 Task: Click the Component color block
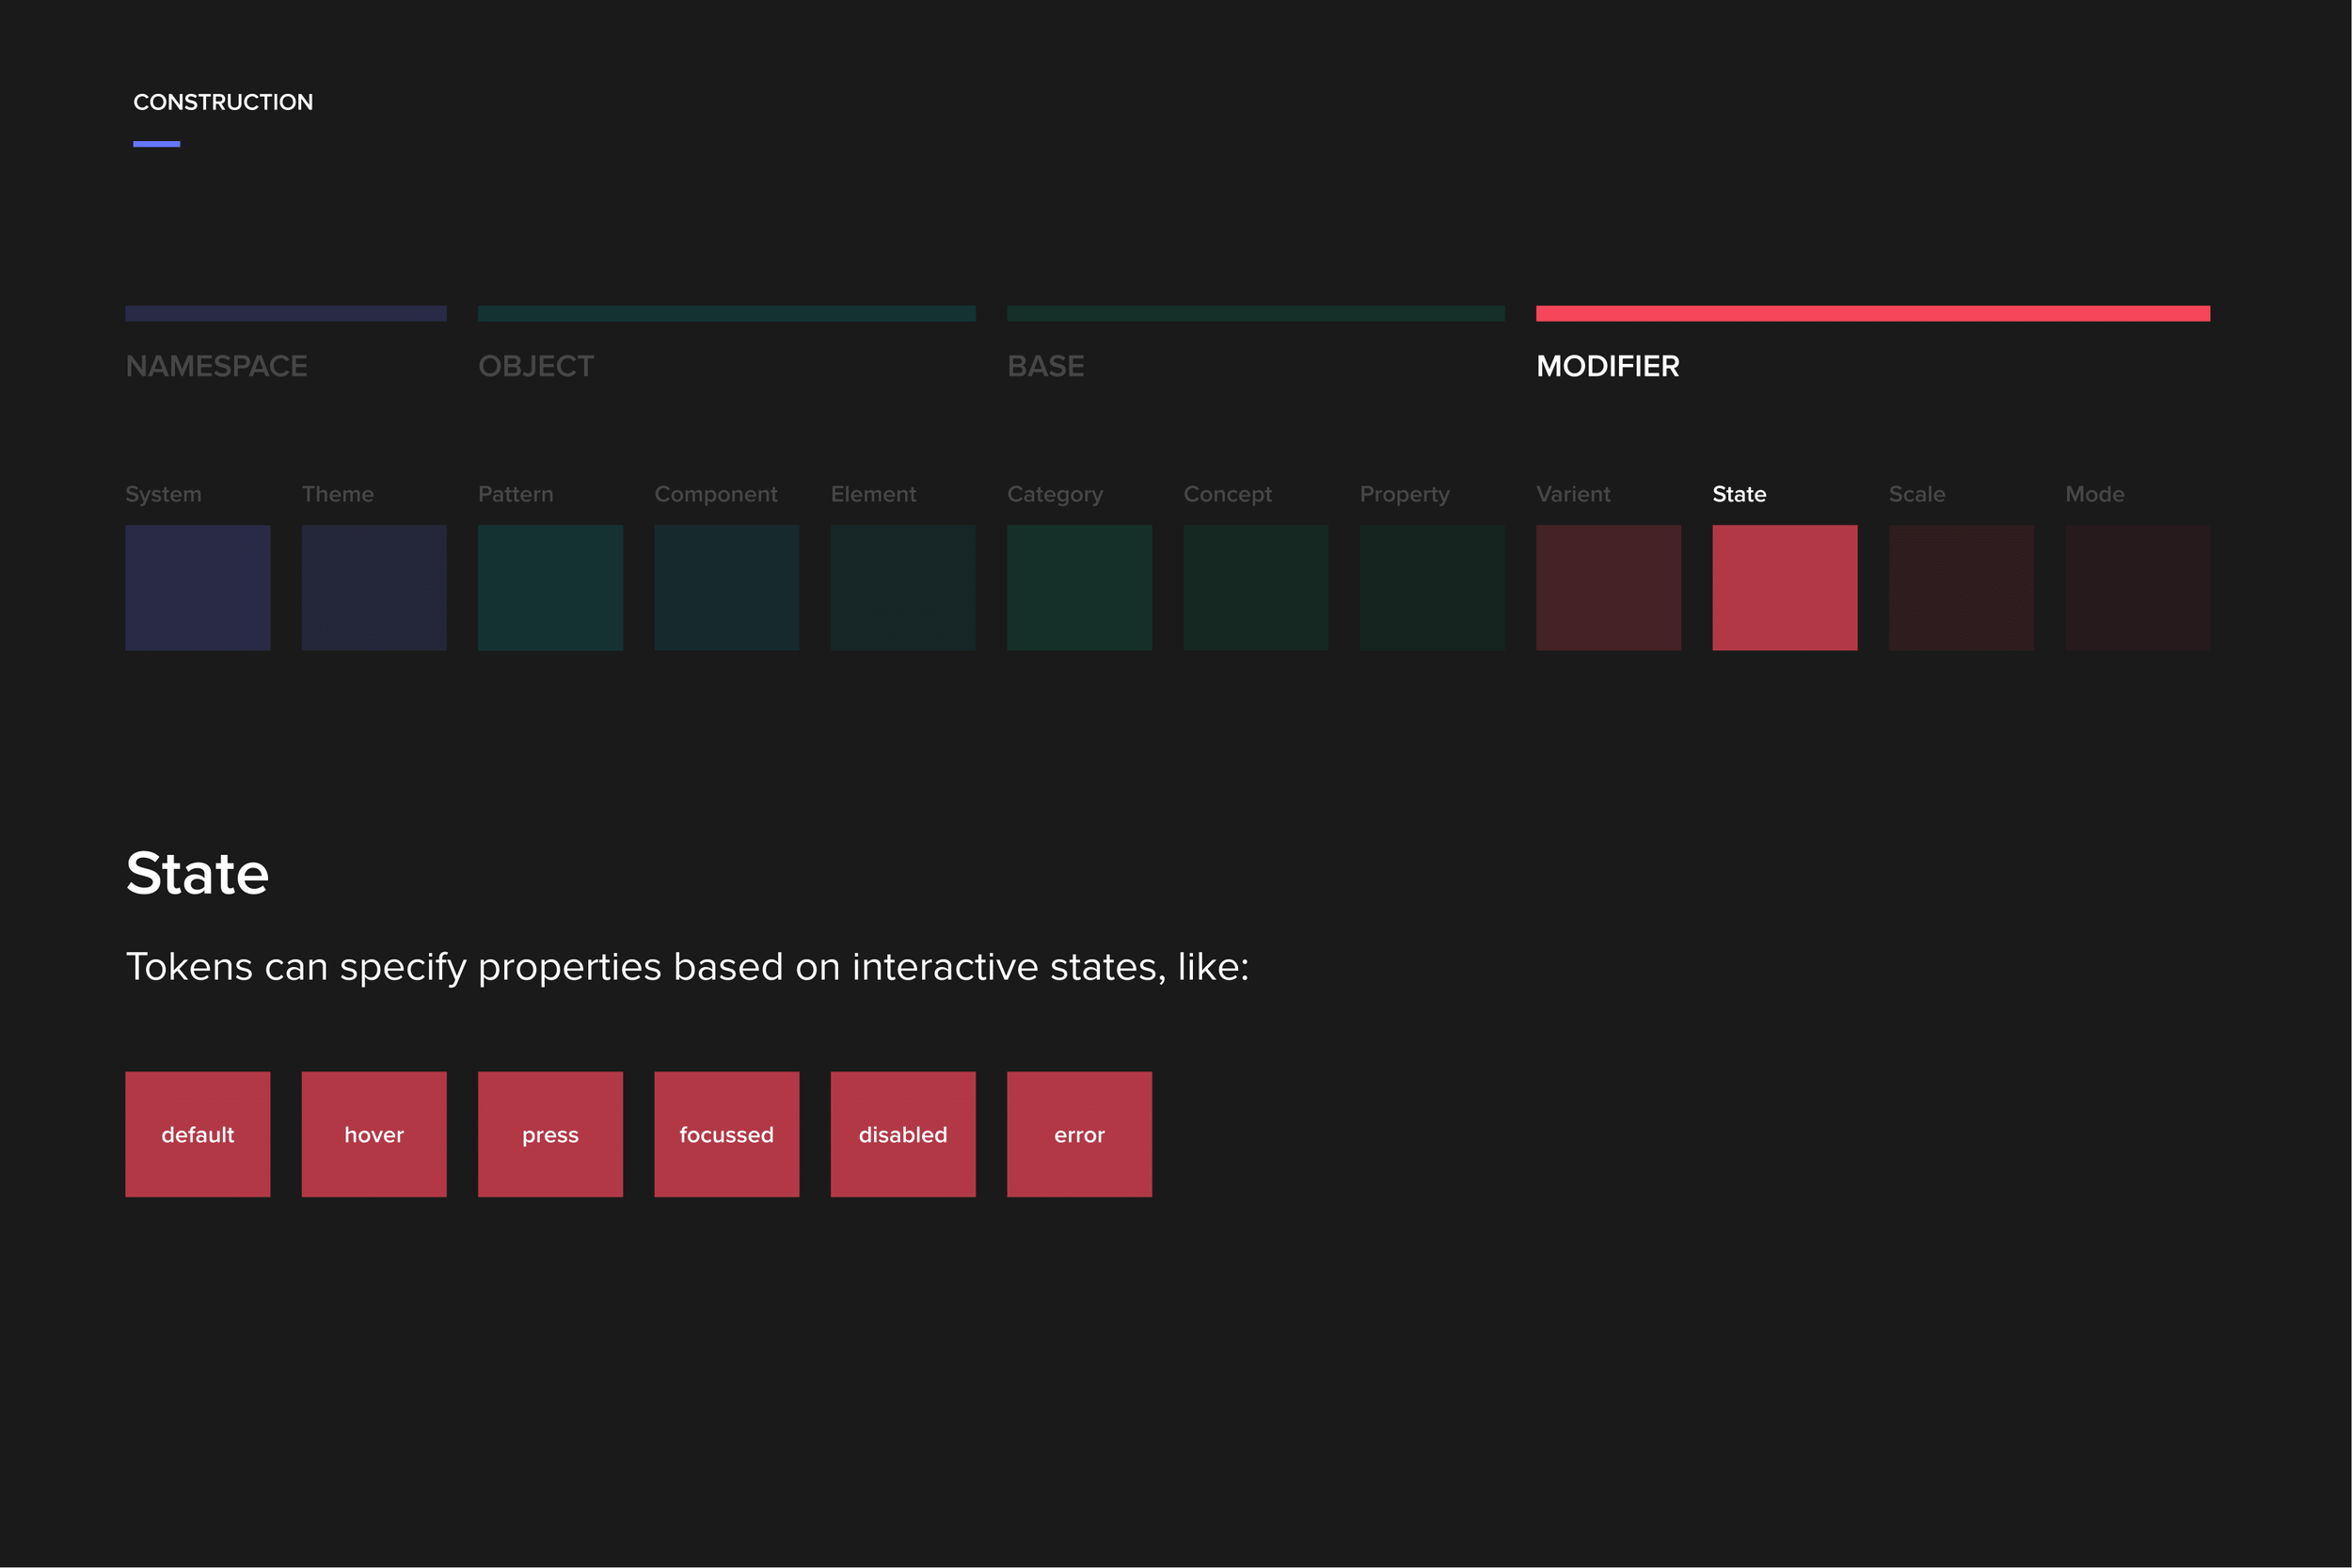pyautogui.click(x=726, y=587)
